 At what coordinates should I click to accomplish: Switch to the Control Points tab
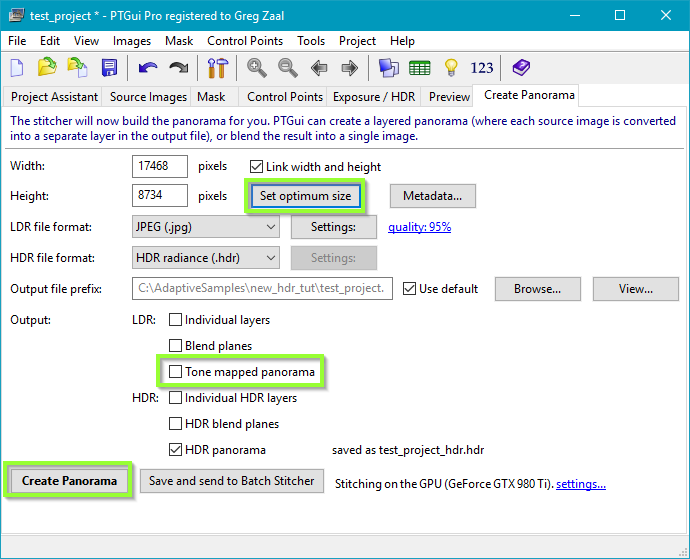pyautogui.click(x=285, y=96)
